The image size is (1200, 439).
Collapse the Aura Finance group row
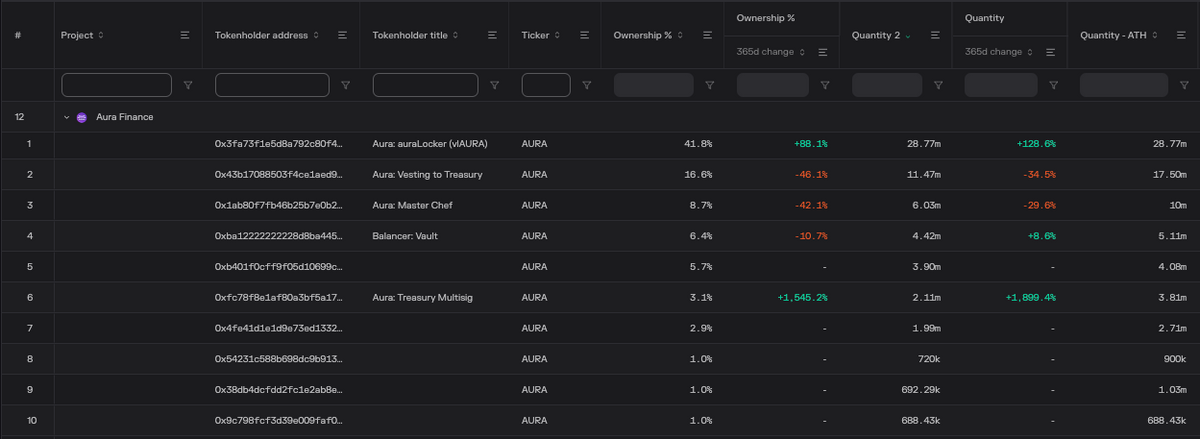(67, 117)
